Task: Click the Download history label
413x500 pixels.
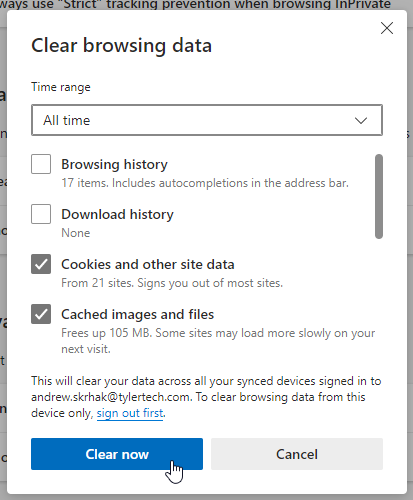Action: click(x=117, y=214)
